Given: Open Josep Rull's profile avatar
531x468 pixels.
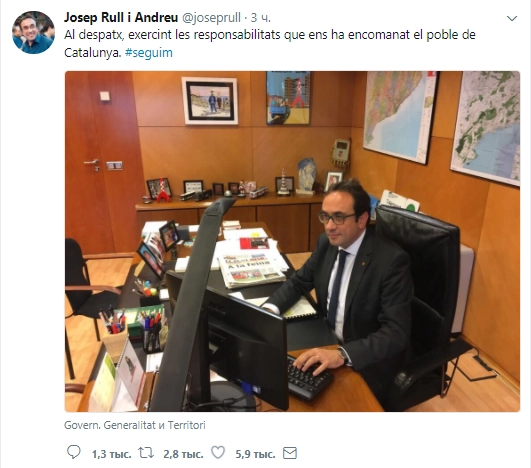Looking at the screenshot, I should click(x=33, y=32).
